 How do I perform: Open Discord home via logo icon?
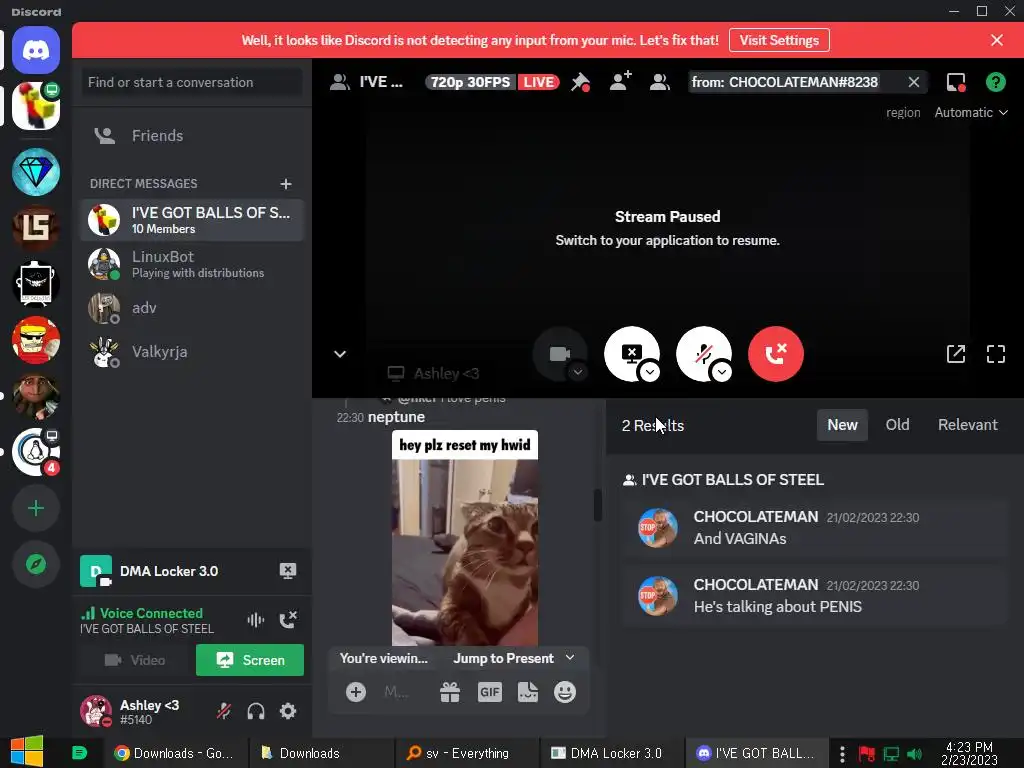coord(36,50)
